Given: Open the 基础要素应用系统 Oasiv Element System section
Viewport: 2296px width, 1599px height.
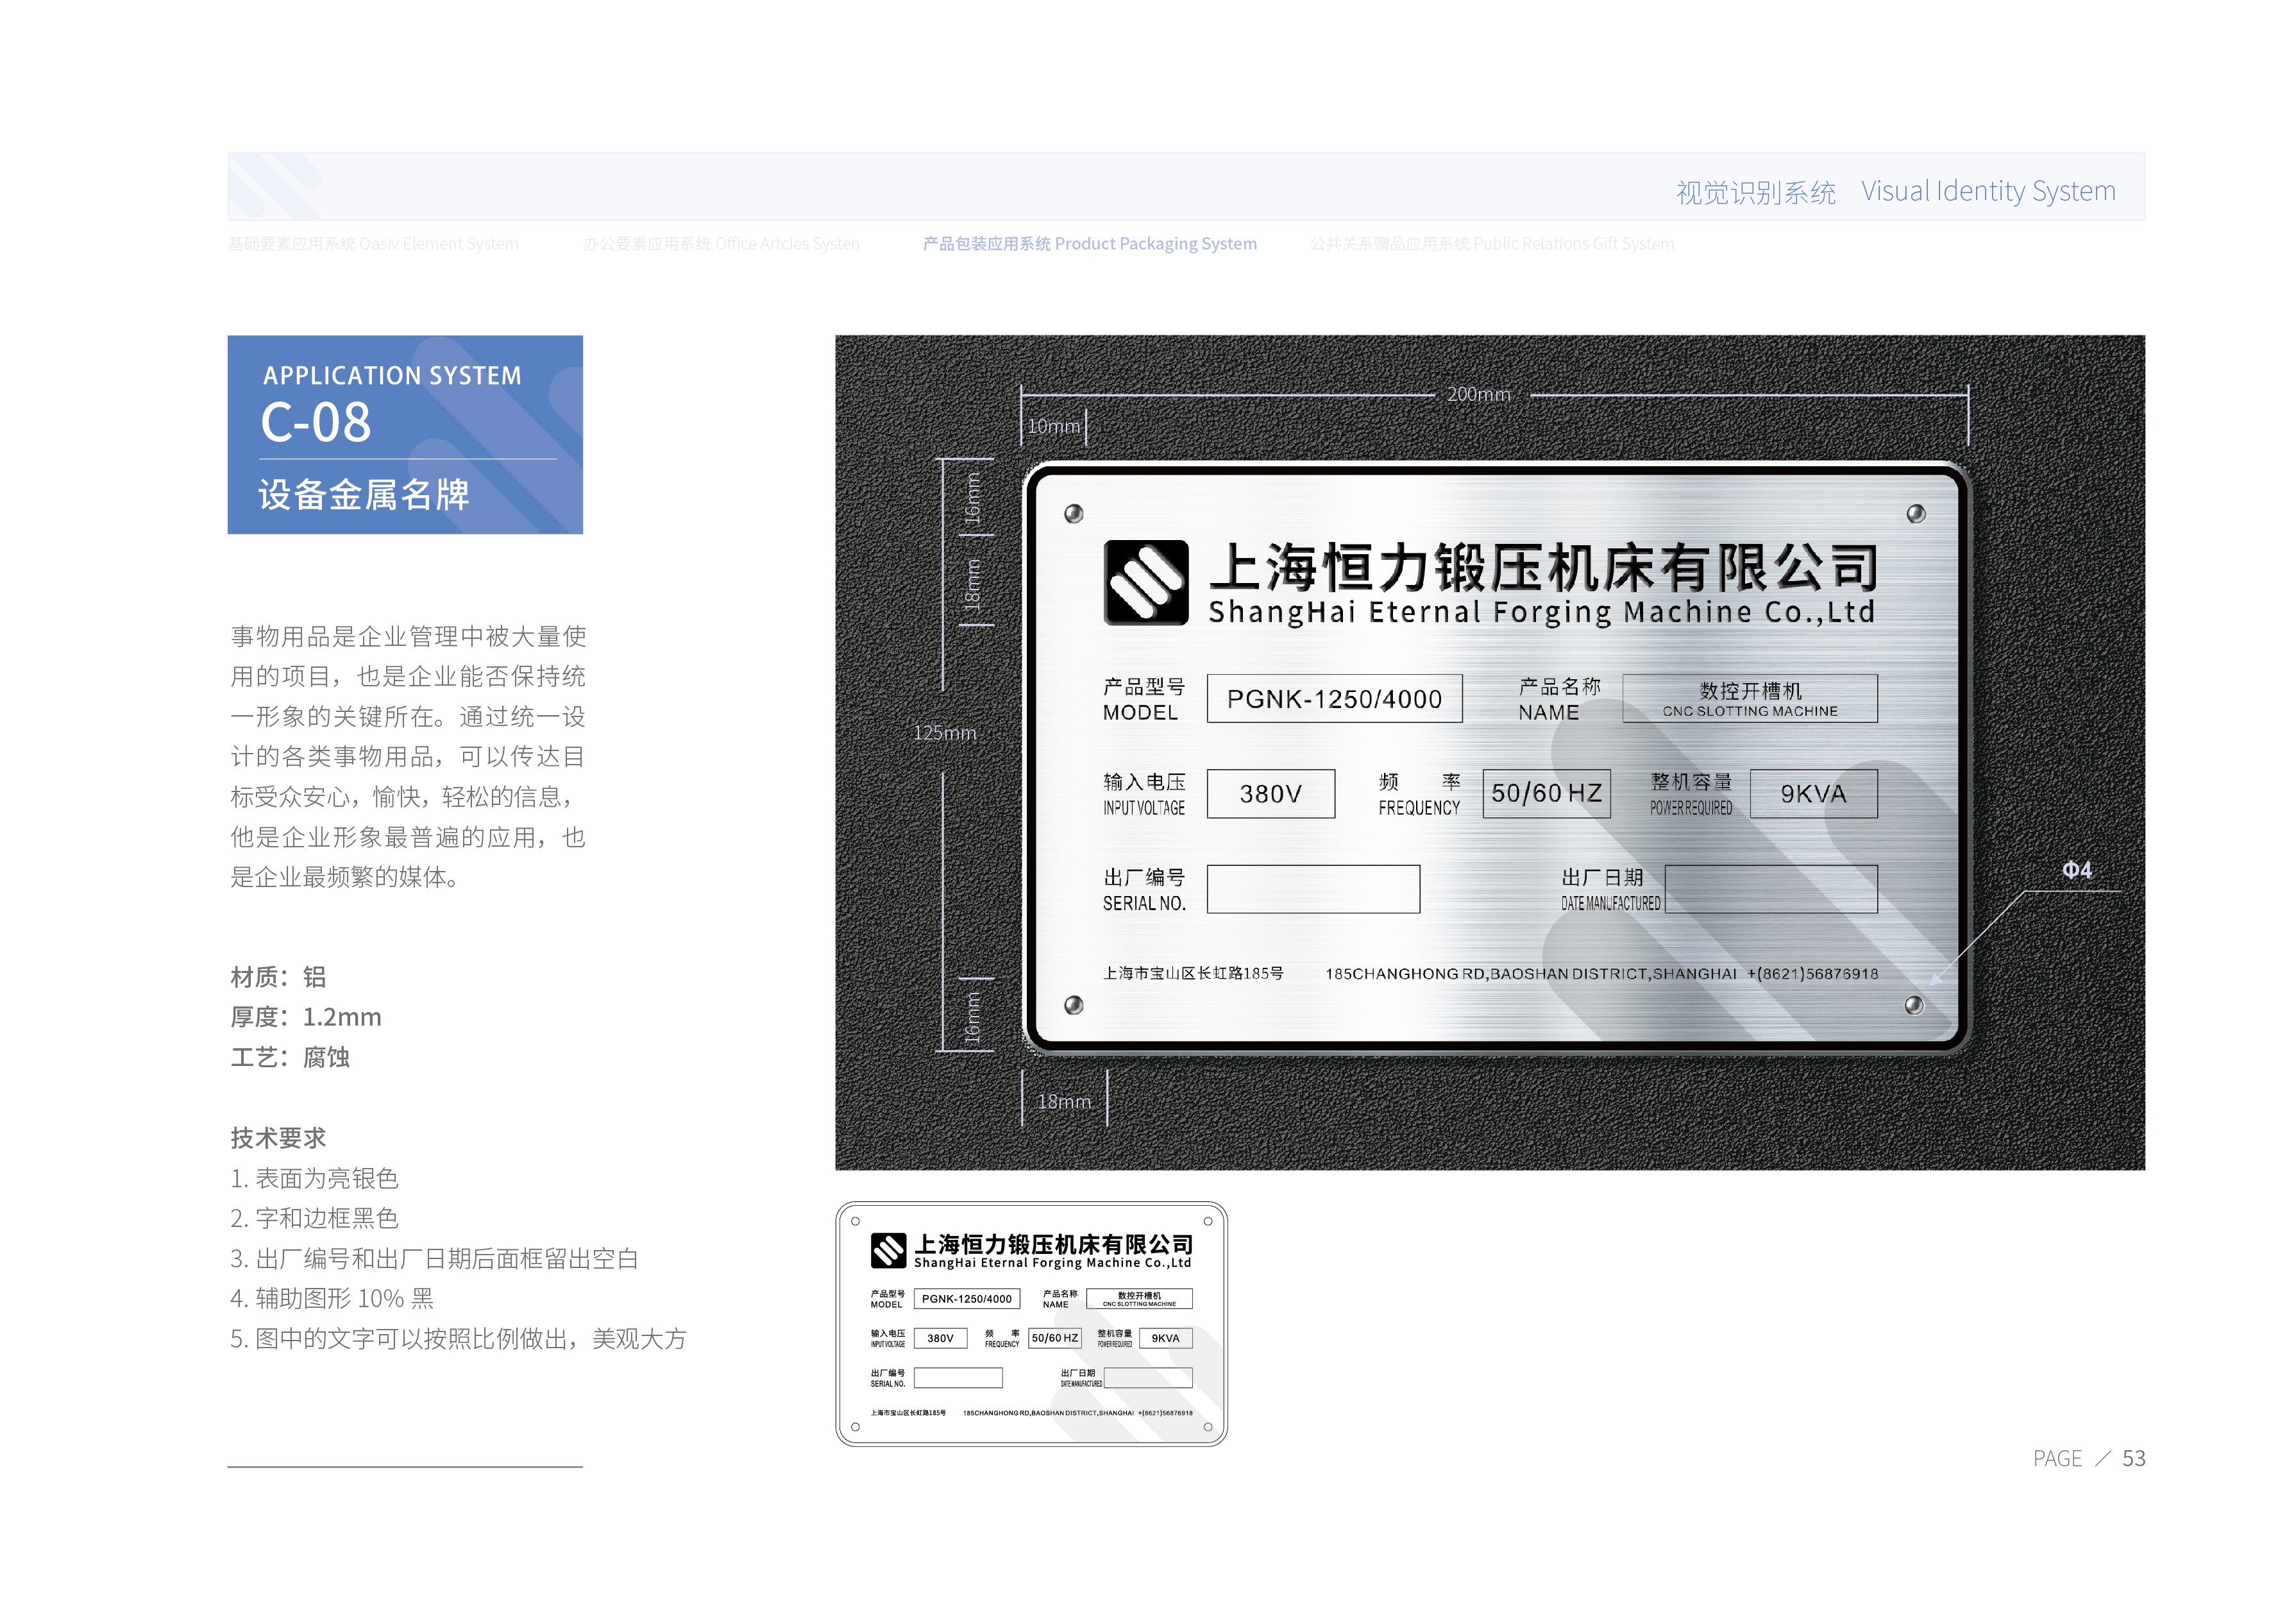Looking at the screenshot, I should pyautogui.click(x=373, y=244).
